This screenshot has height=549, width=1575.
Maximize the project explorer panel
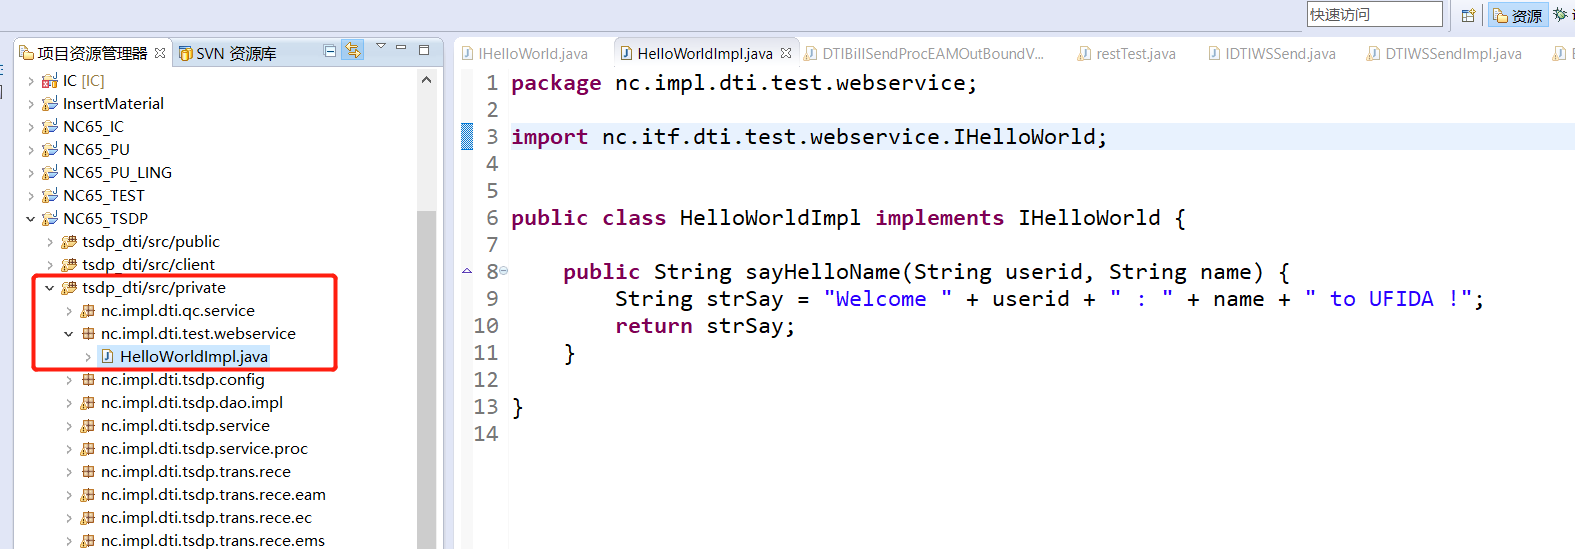coord(424,49)
